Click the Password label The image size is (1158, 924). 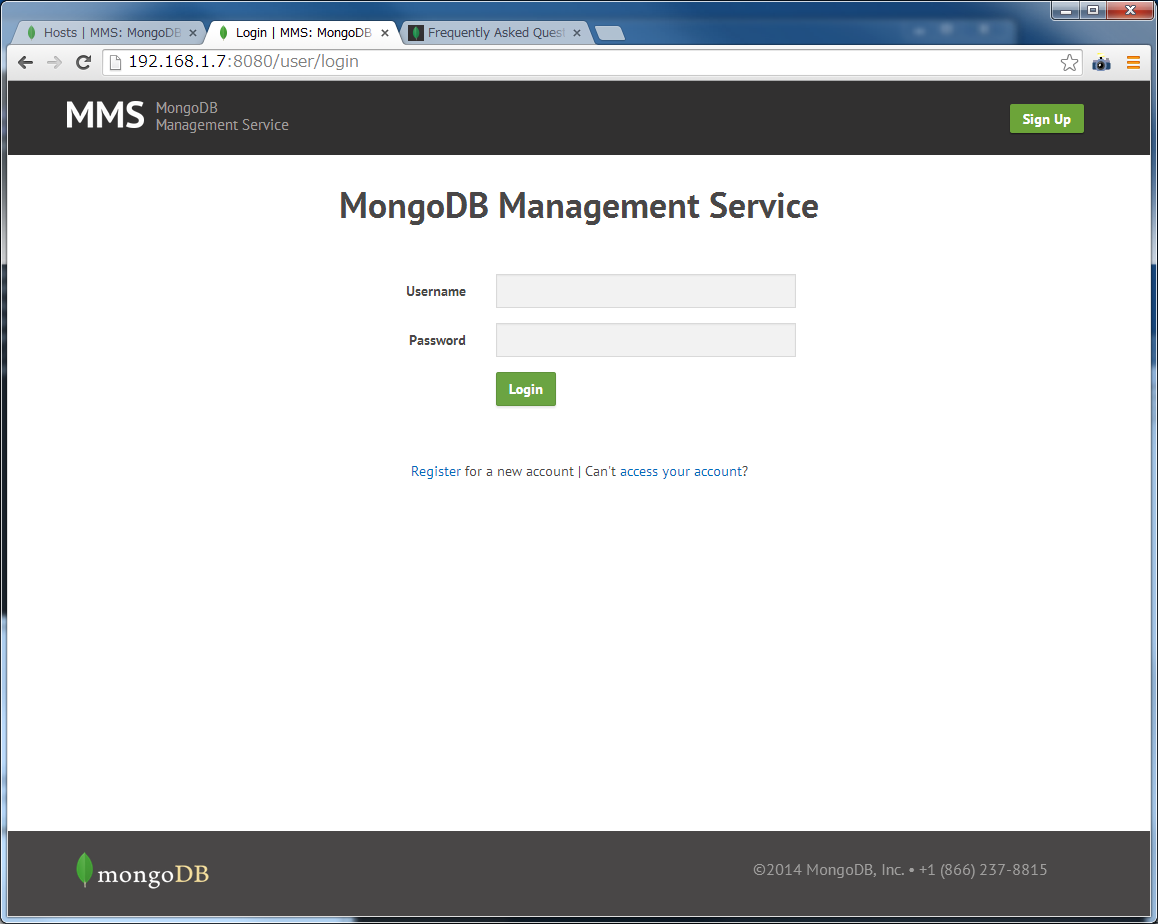437,340
